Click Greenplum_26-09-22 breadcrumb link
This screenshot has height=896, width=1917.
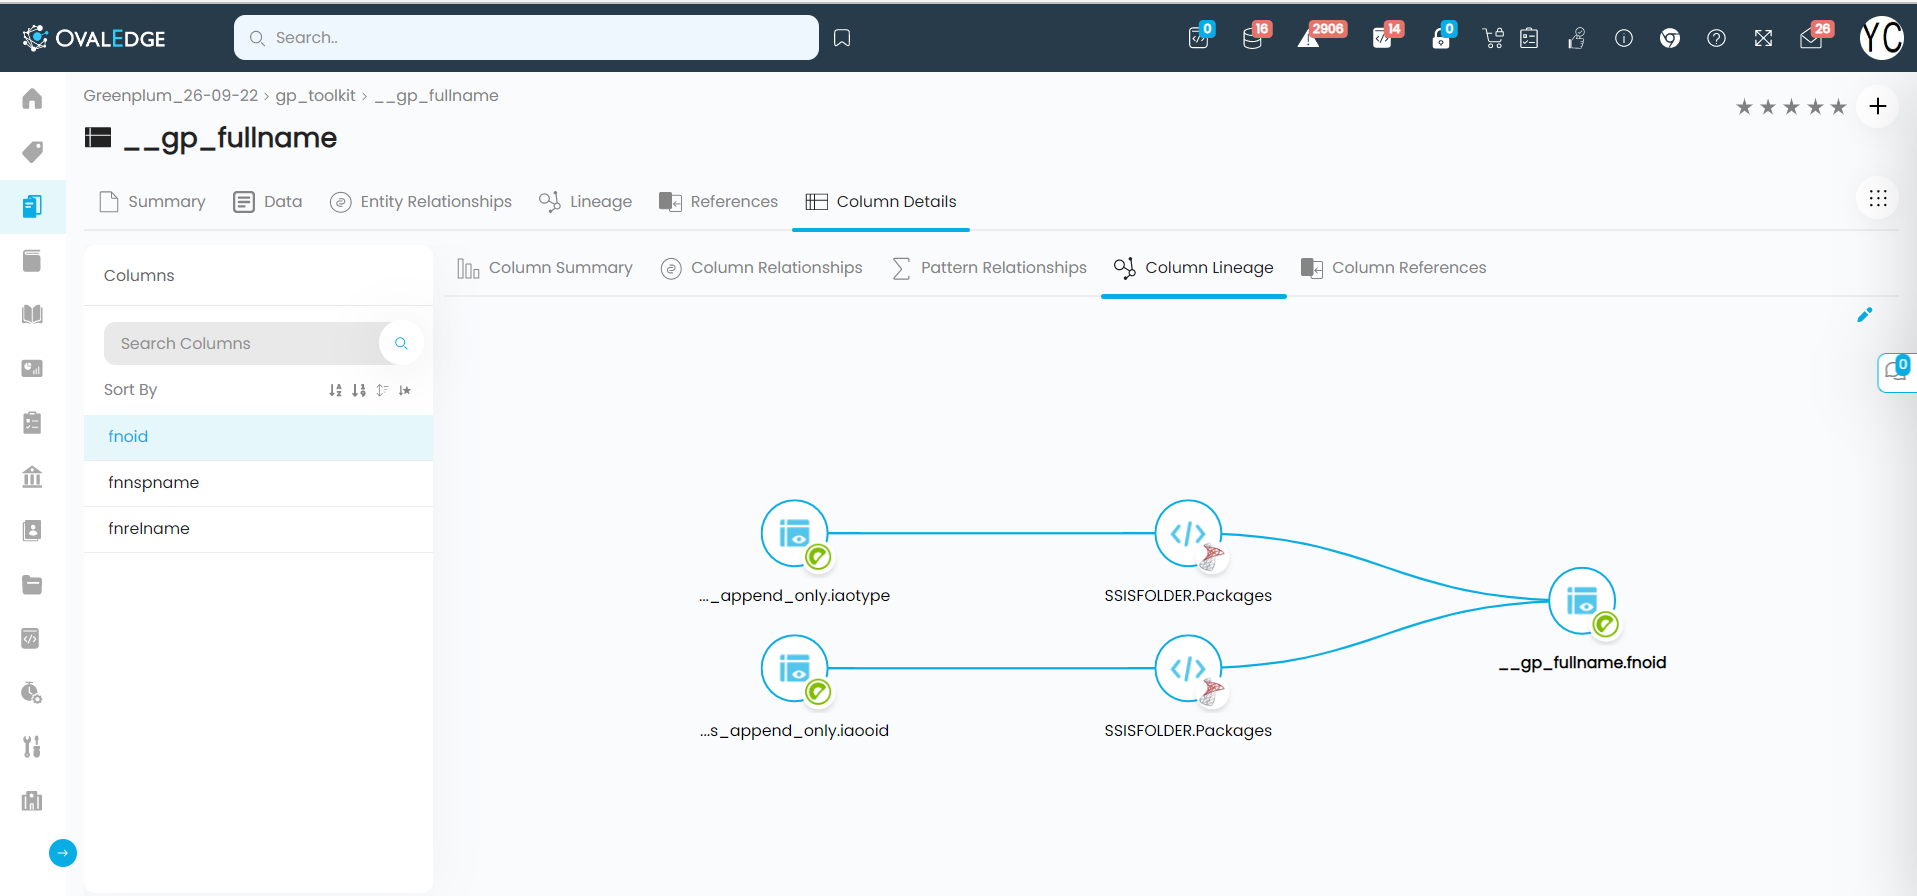[x=170, y=96]
